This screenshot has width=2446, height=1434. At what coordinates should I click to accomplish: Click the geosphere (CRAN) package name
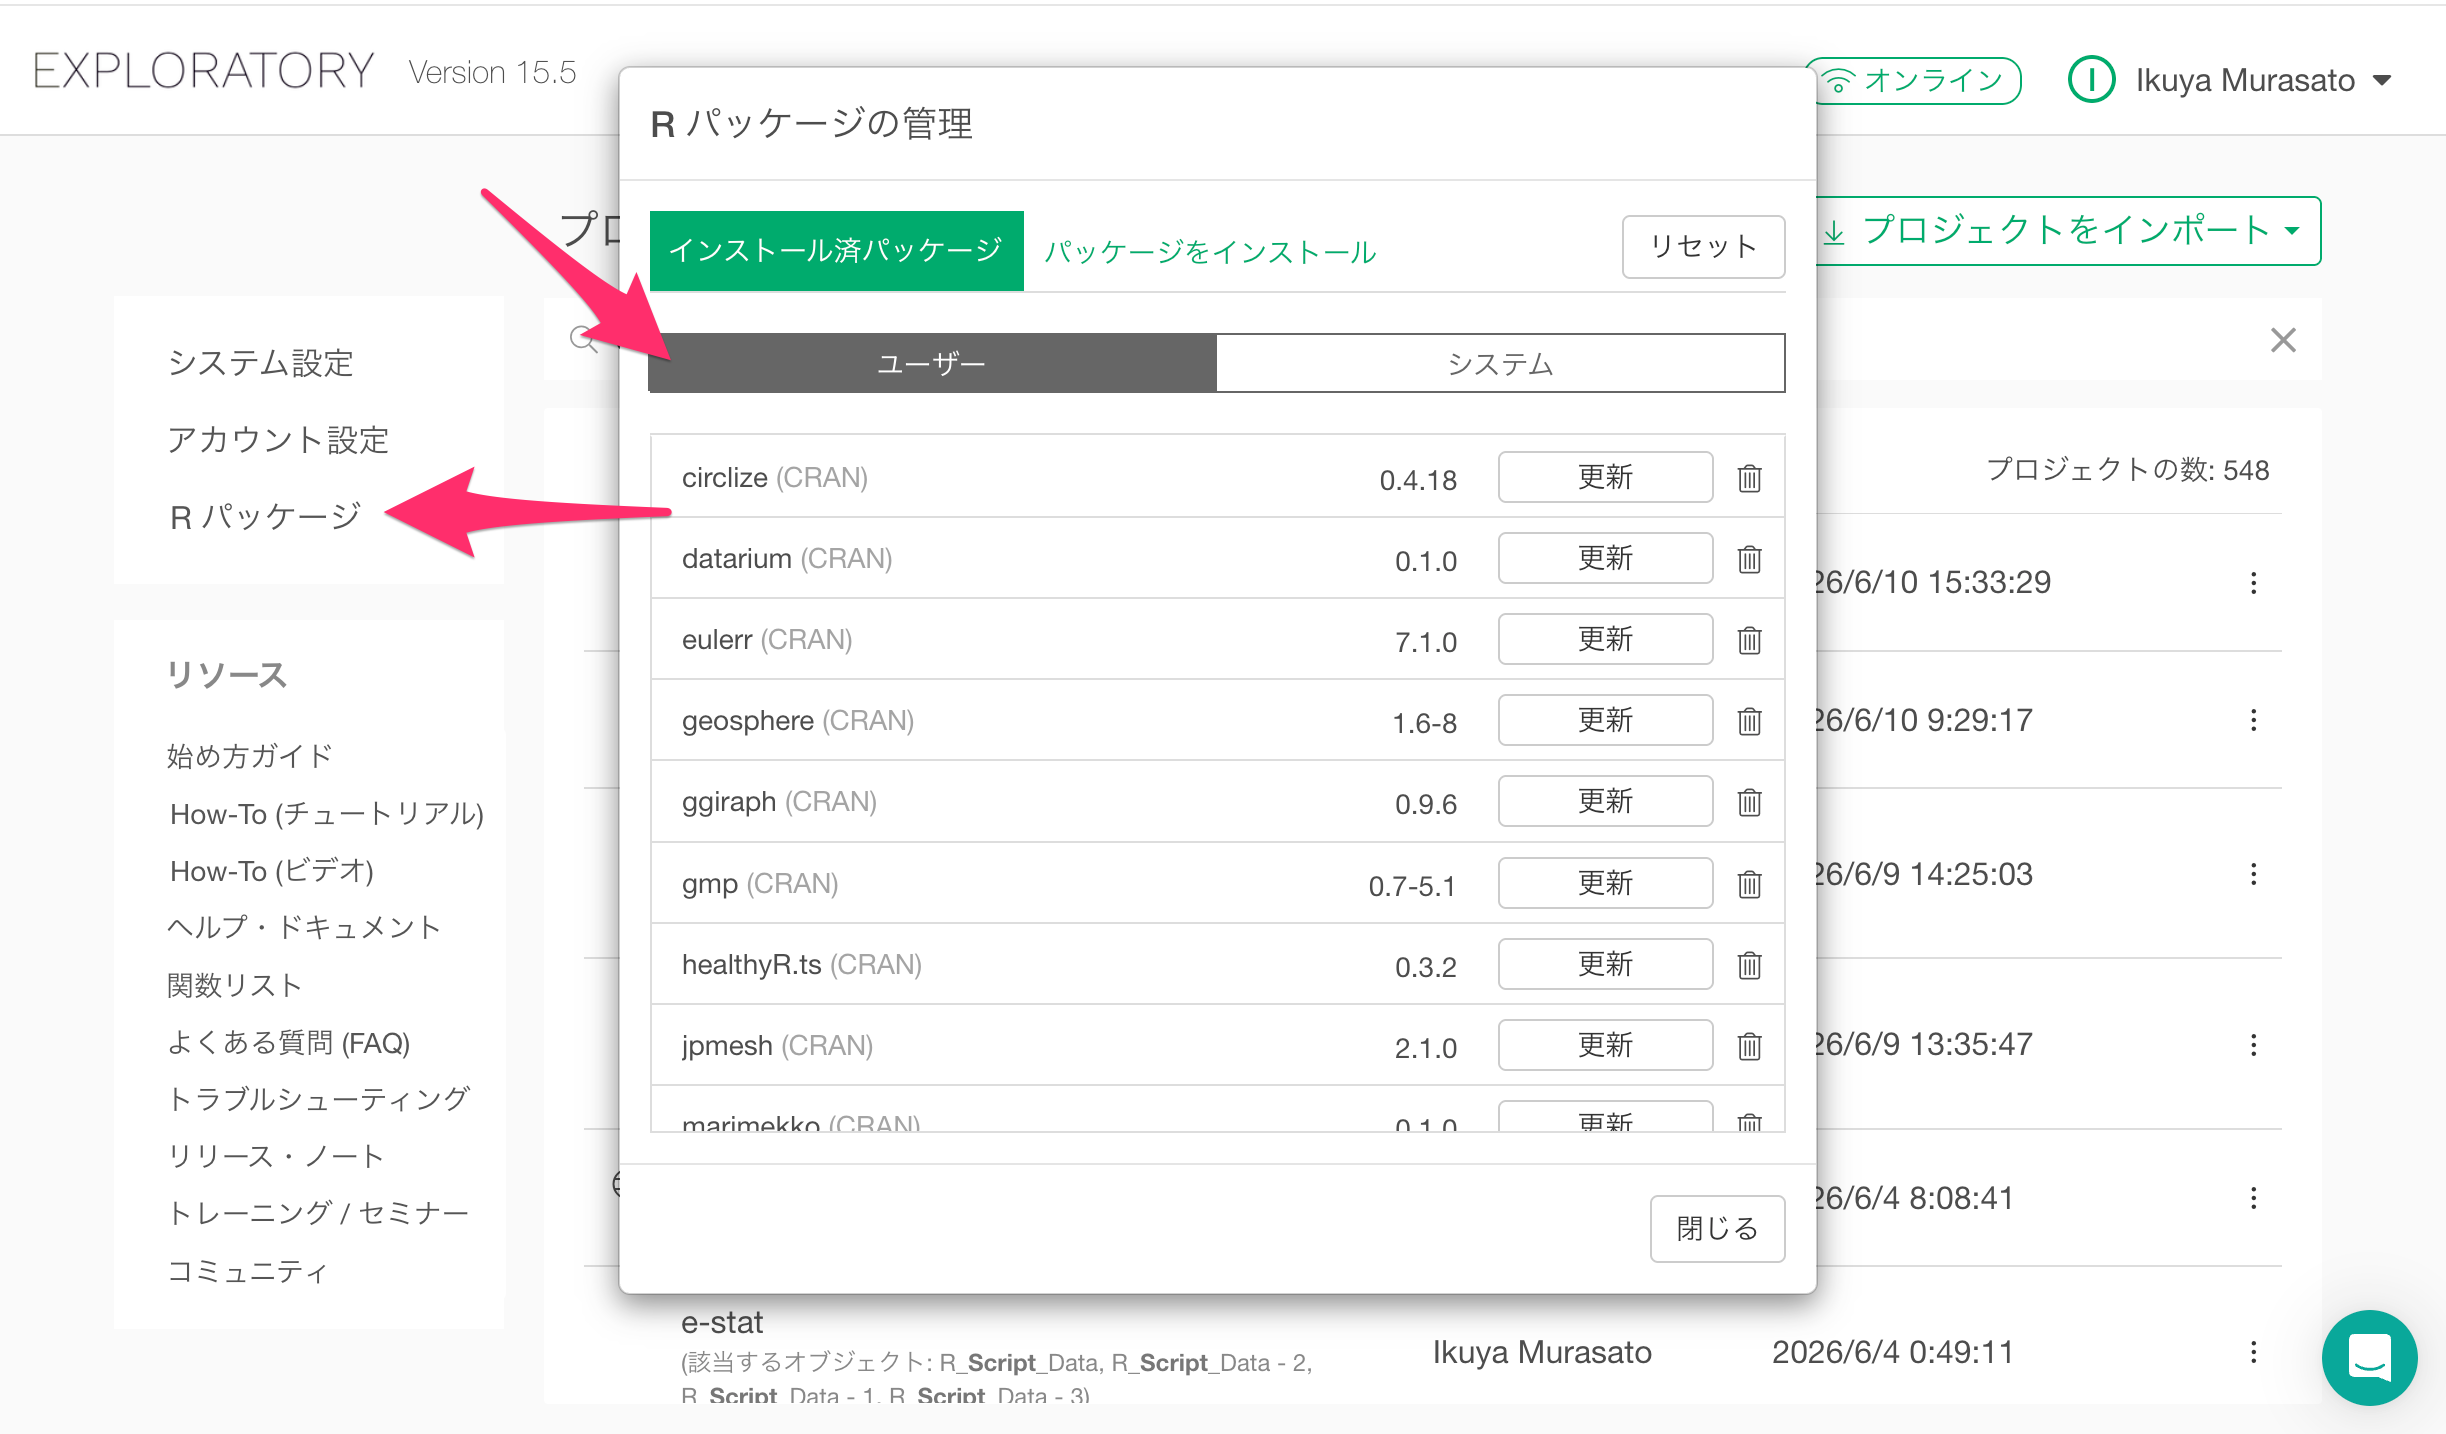798,721
